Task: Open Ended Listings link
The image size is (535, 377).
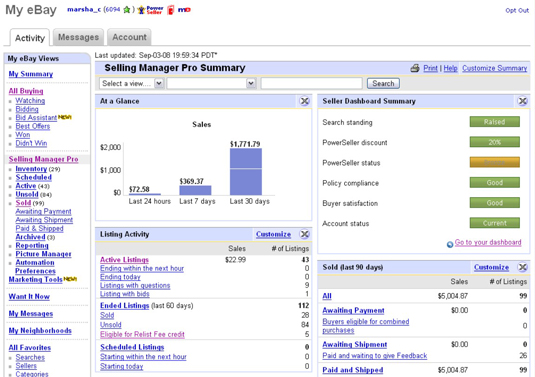Action: tap(124, 306)
